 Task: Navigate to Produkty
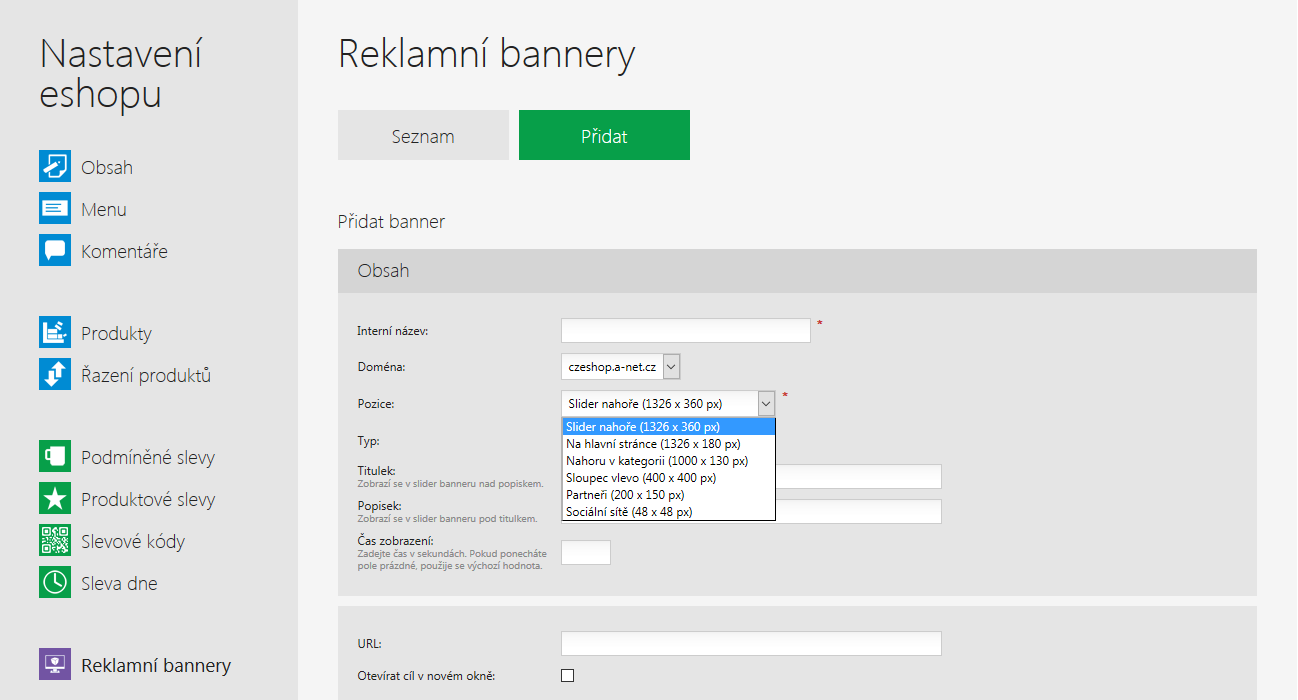(x=116, y=333)
